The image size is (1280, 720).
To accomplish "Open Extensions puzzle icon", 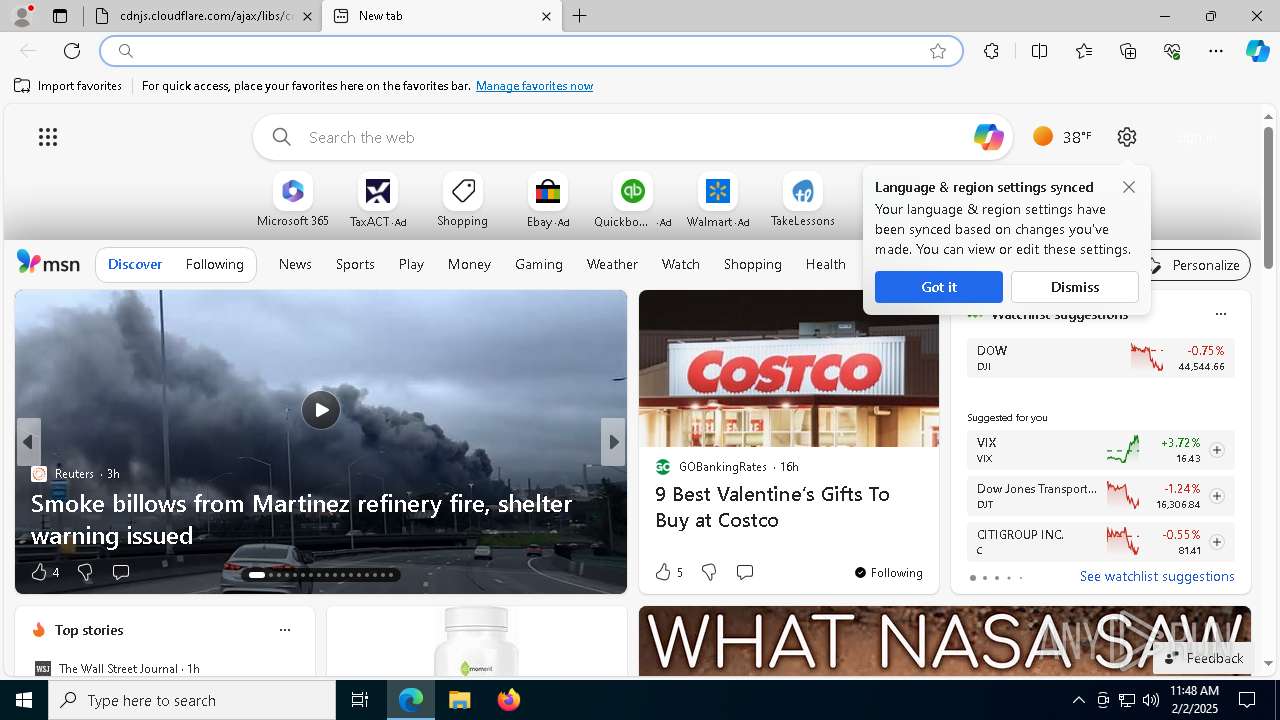I will coord(991,51).
